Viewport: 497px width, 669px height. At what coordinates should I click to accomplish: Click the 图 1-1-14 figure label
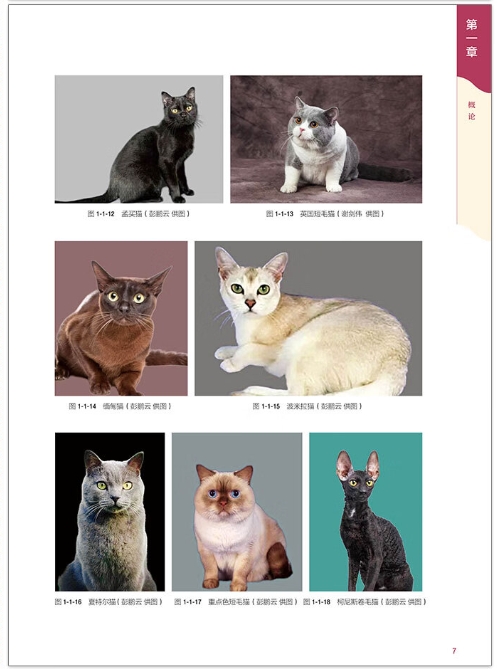83,406
